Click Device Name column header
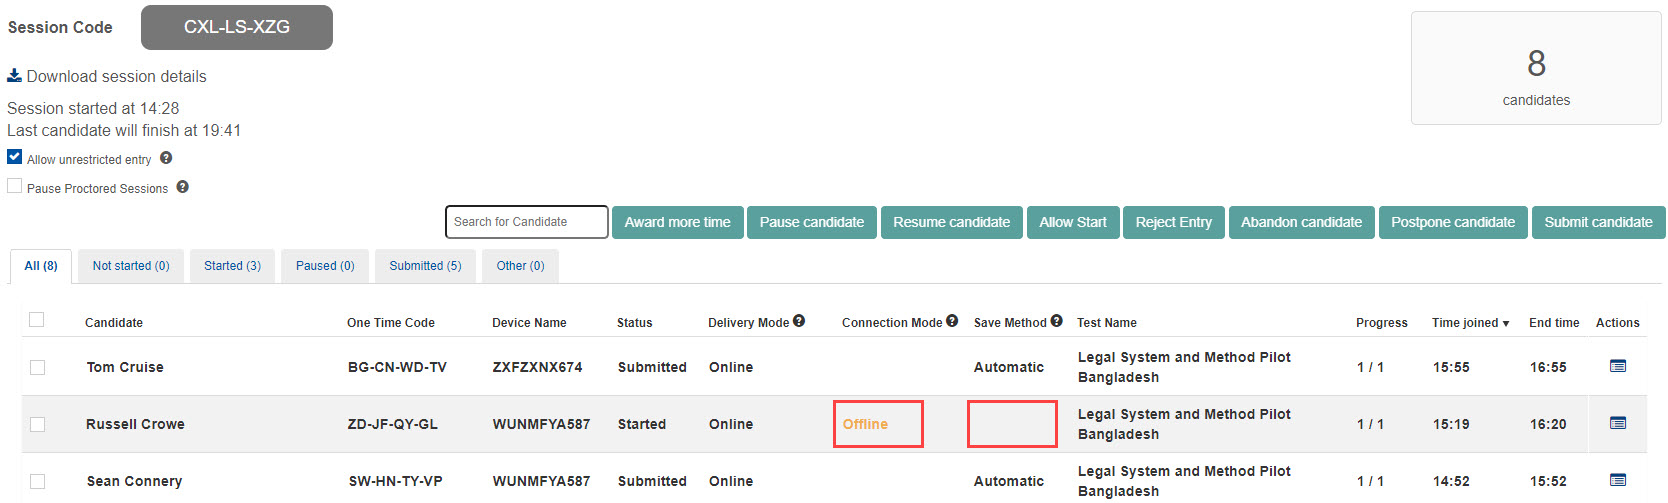 (x=529, y=323)
